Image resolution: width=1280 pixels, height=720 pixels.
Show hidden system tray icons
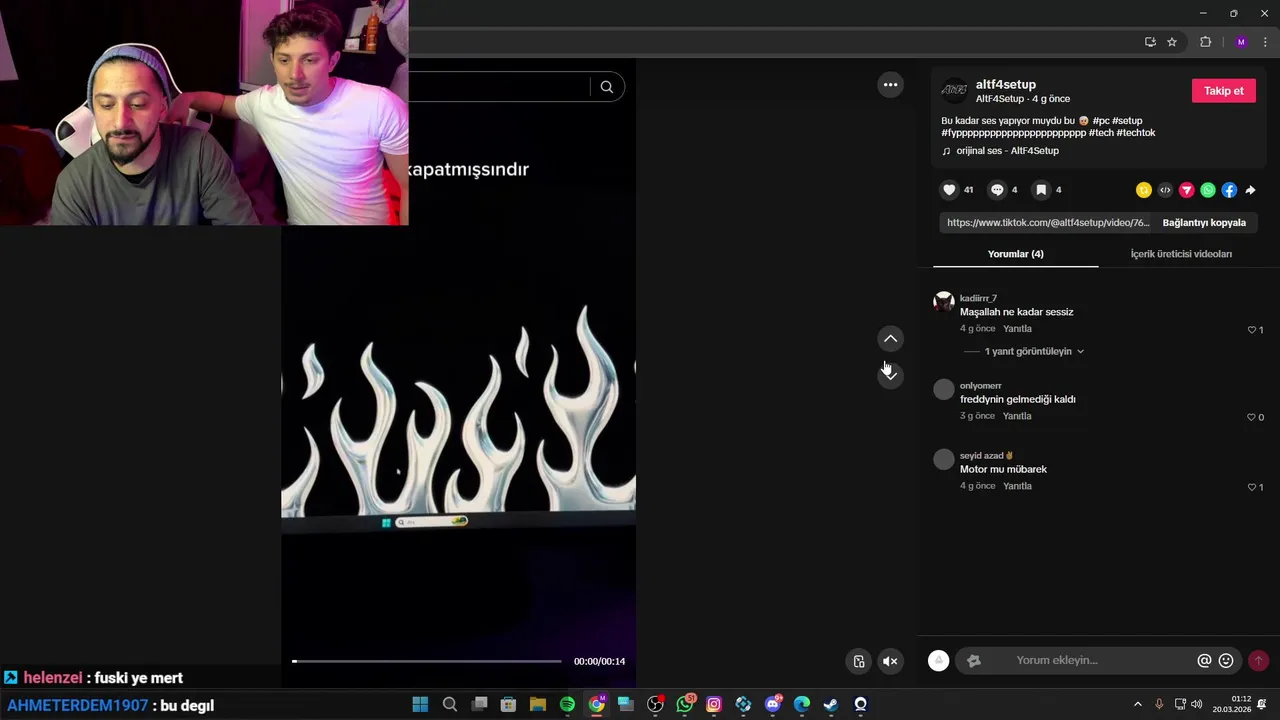click(1137, 704)
